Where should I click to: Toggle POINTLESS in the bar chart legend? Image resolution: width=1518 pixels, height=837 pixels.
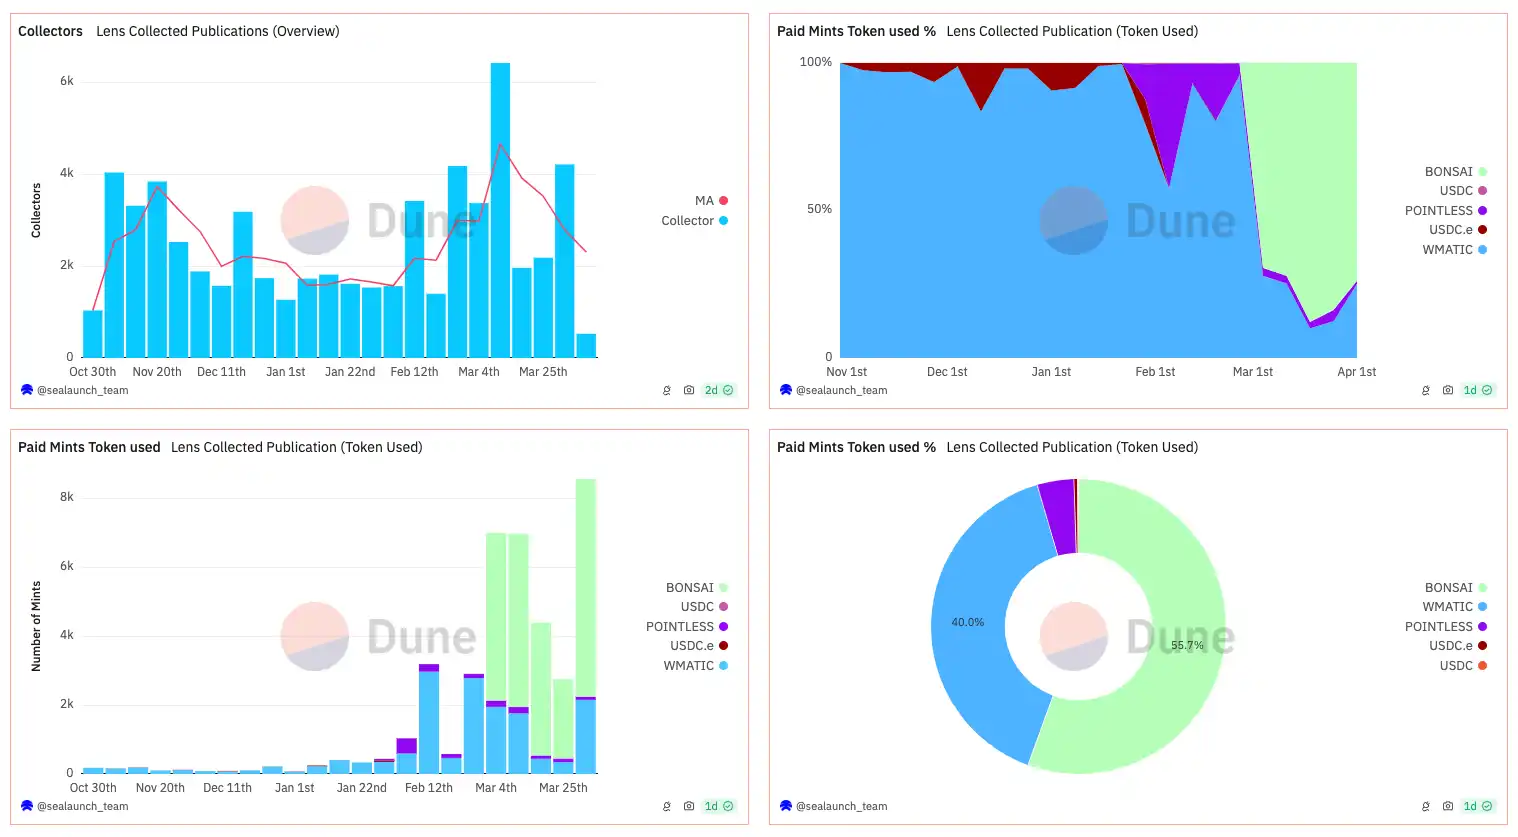(686, 627)
